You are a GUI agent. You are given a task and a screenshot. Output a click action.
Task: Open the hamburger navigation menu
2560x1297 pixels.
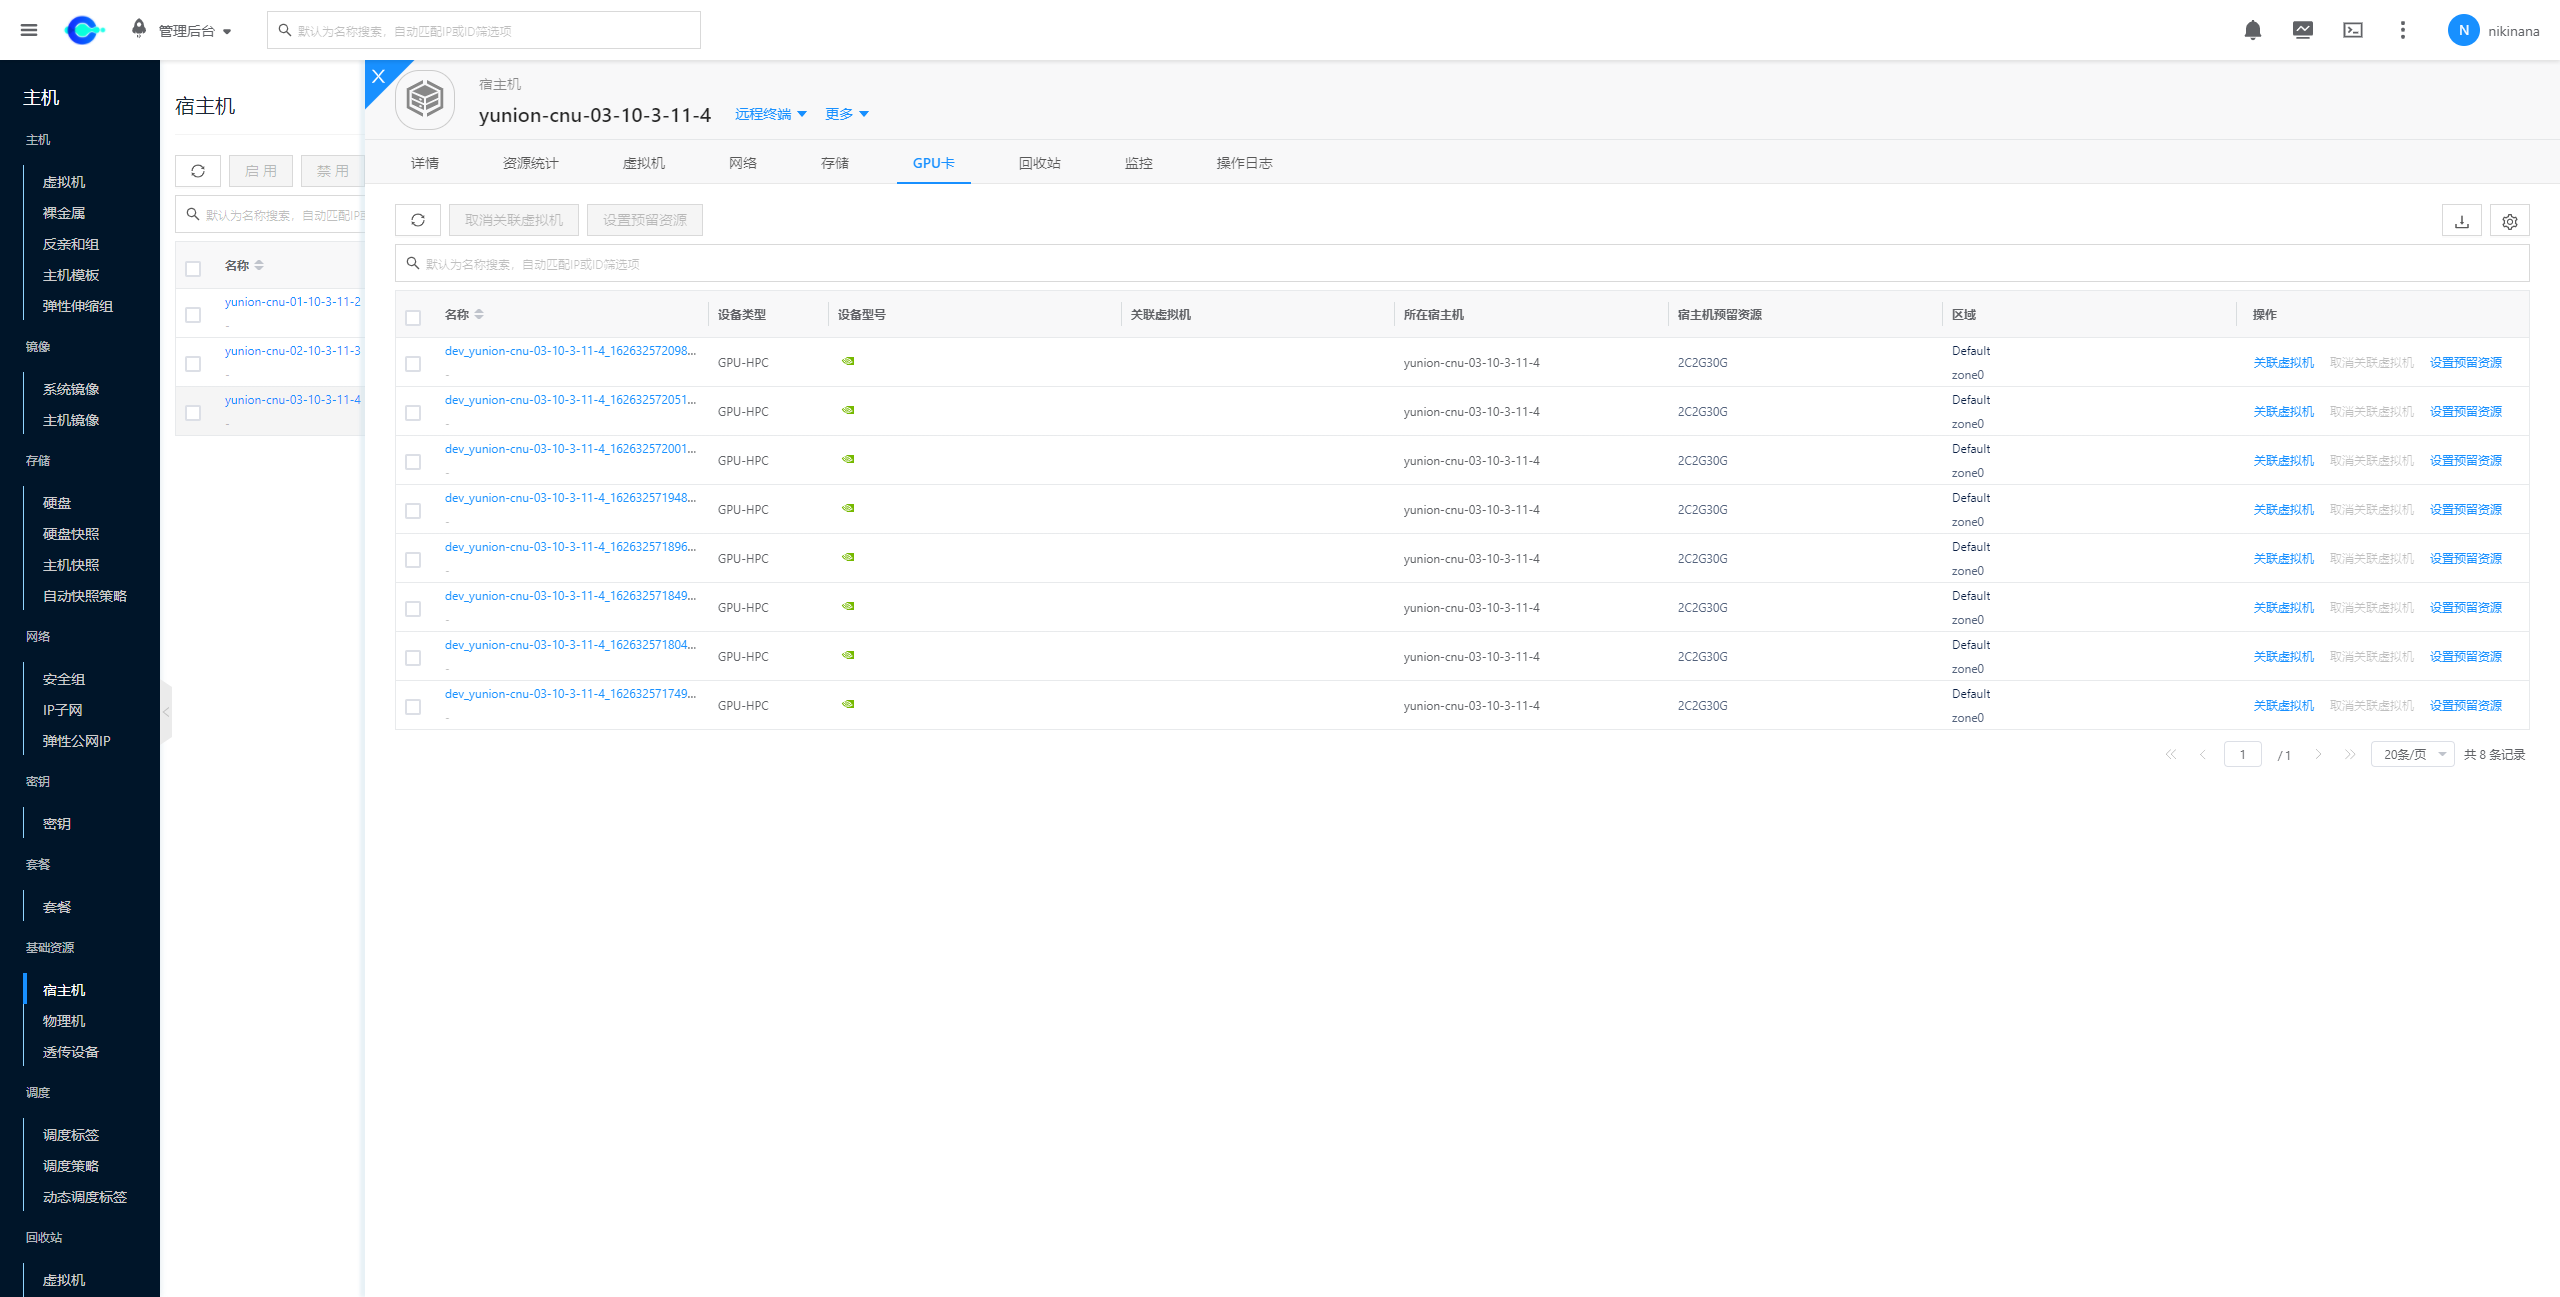(x=28, y=29)
